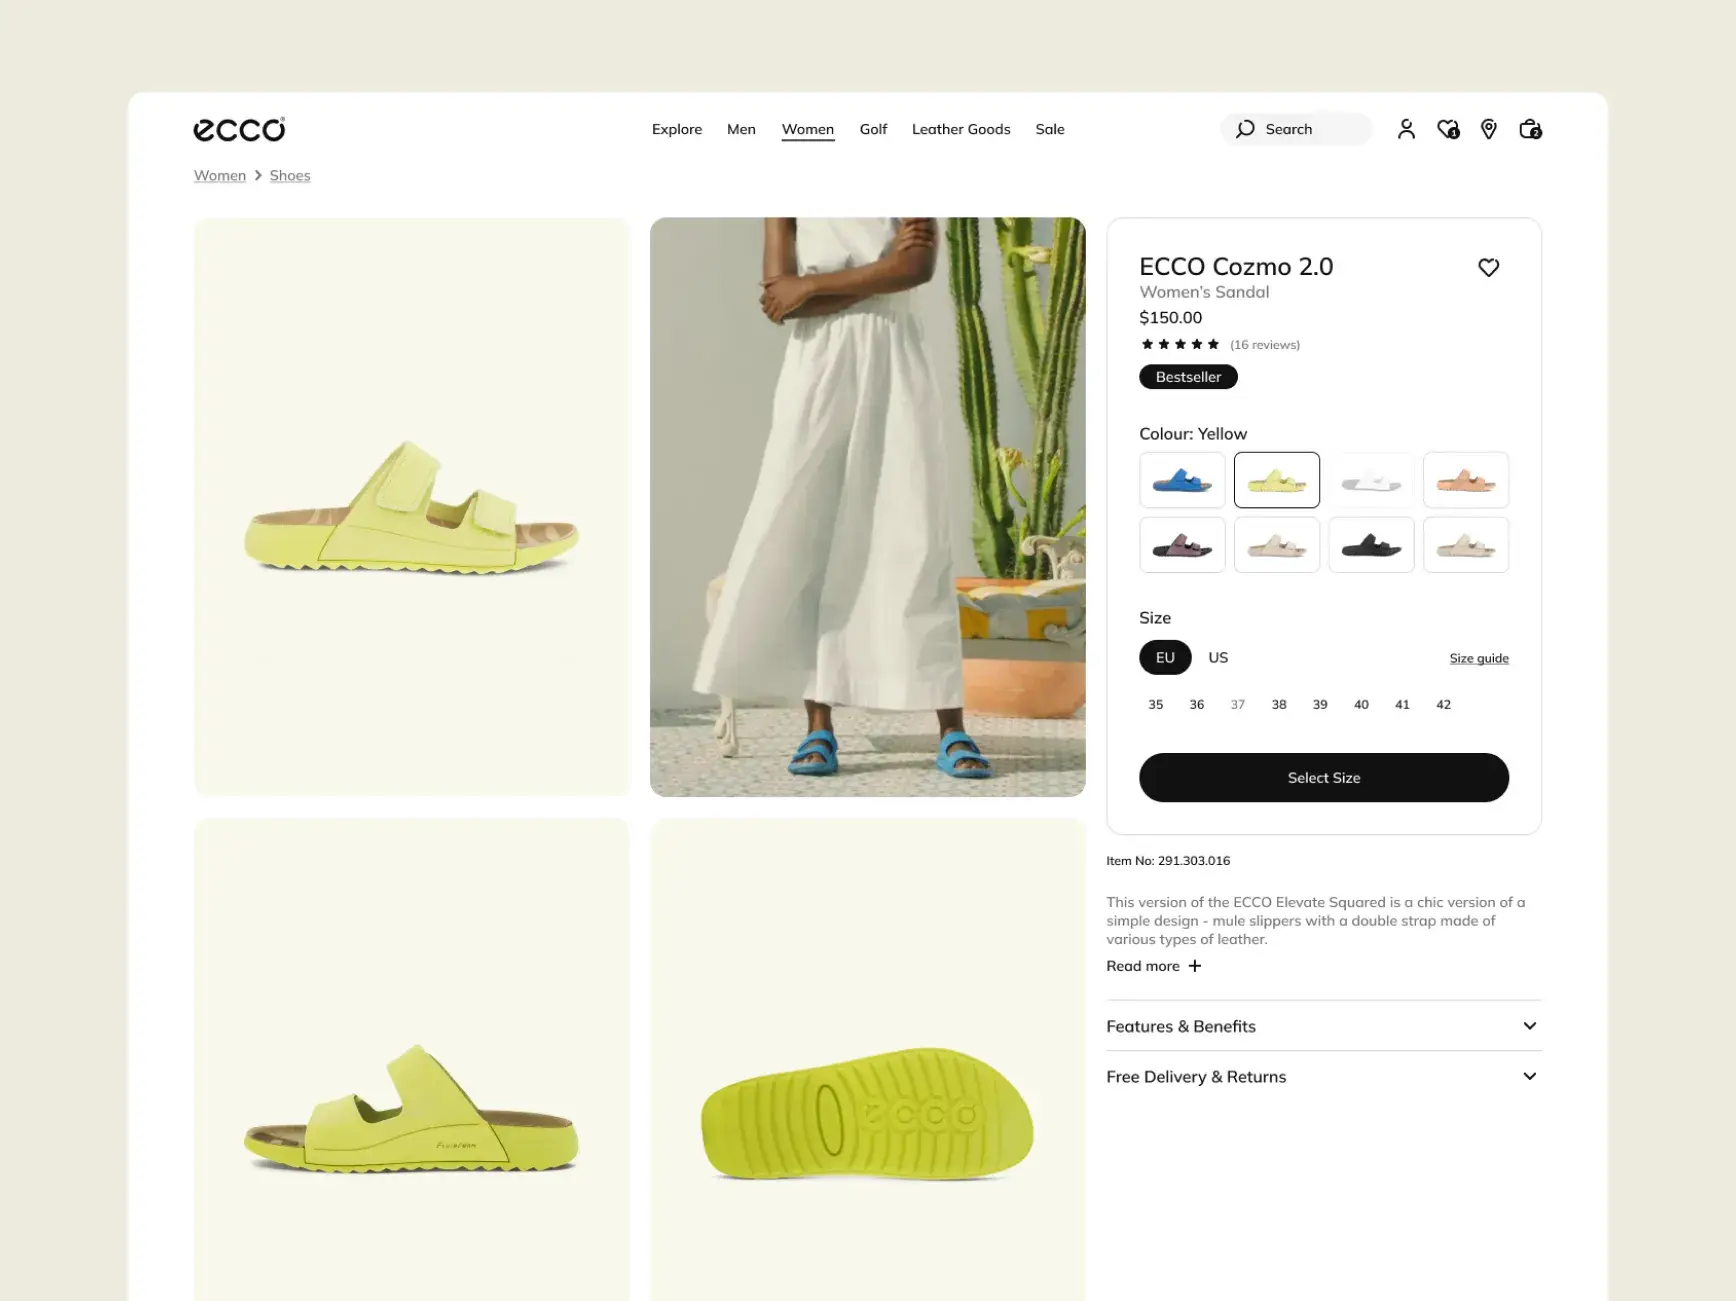Open the Sale menu
Viewport: 1736px width, 1301px height.
click(1050, 129)
